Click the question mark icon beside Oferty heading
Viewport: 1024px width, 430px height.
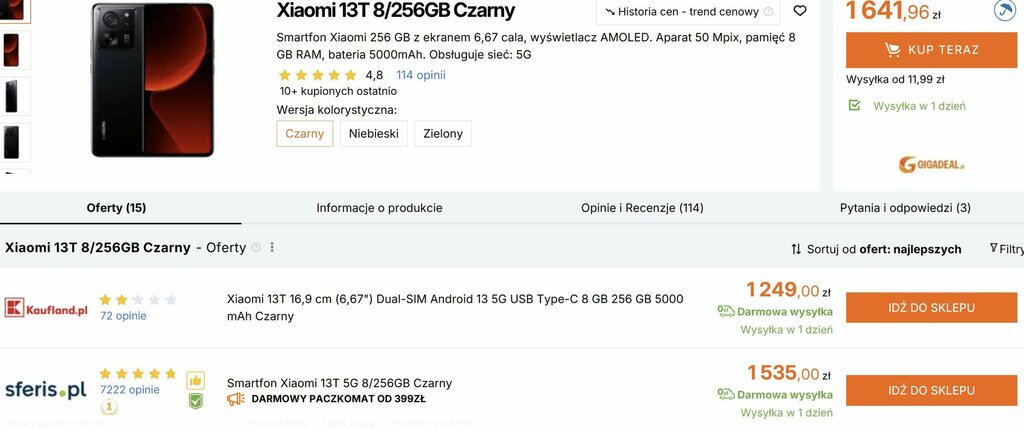coord(256,248)
